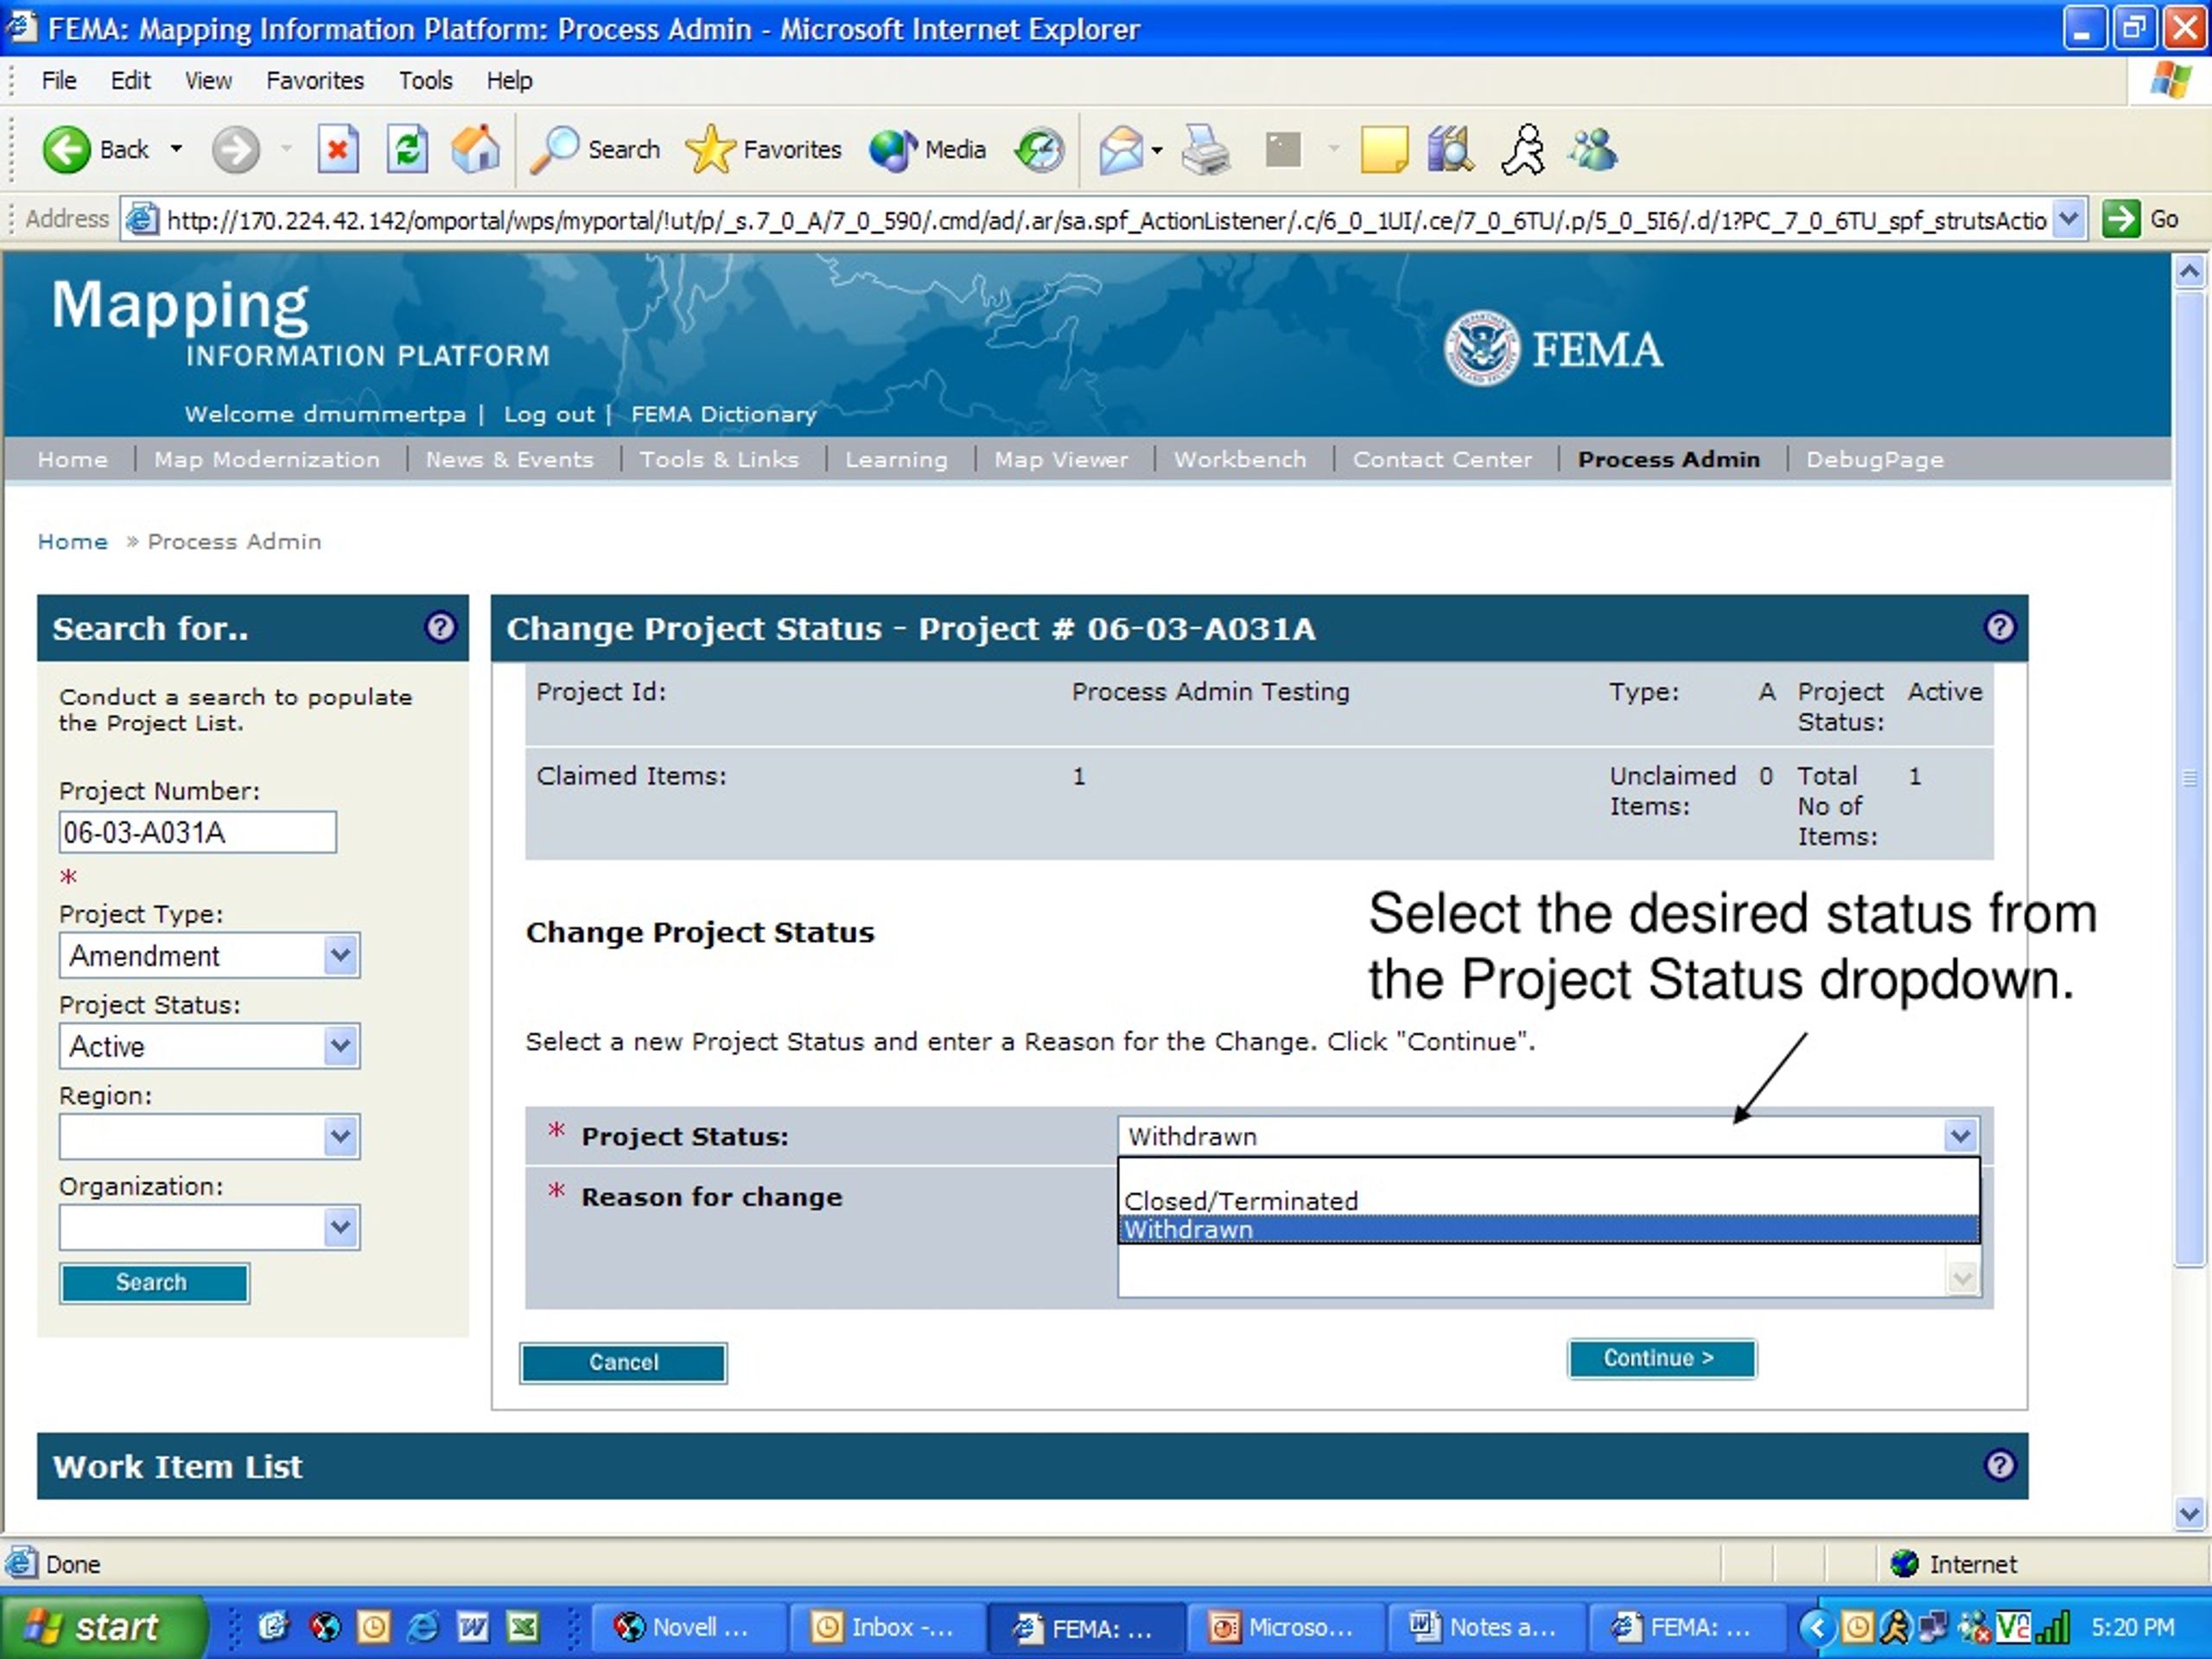Click the Cancel button

tap(623, 1362)
